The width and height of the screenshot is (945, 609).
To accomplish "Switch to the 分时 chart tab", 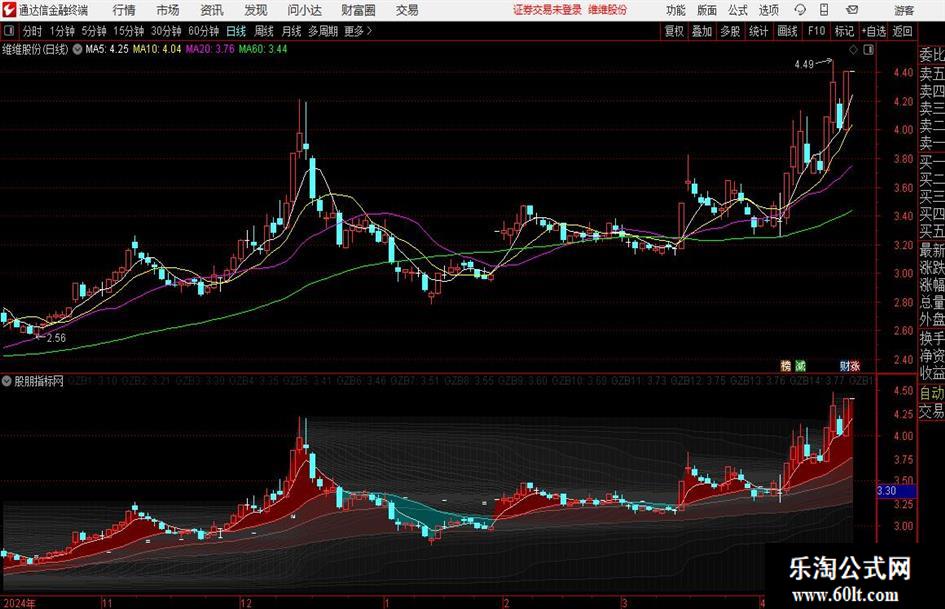I will (x=32, y=31).
